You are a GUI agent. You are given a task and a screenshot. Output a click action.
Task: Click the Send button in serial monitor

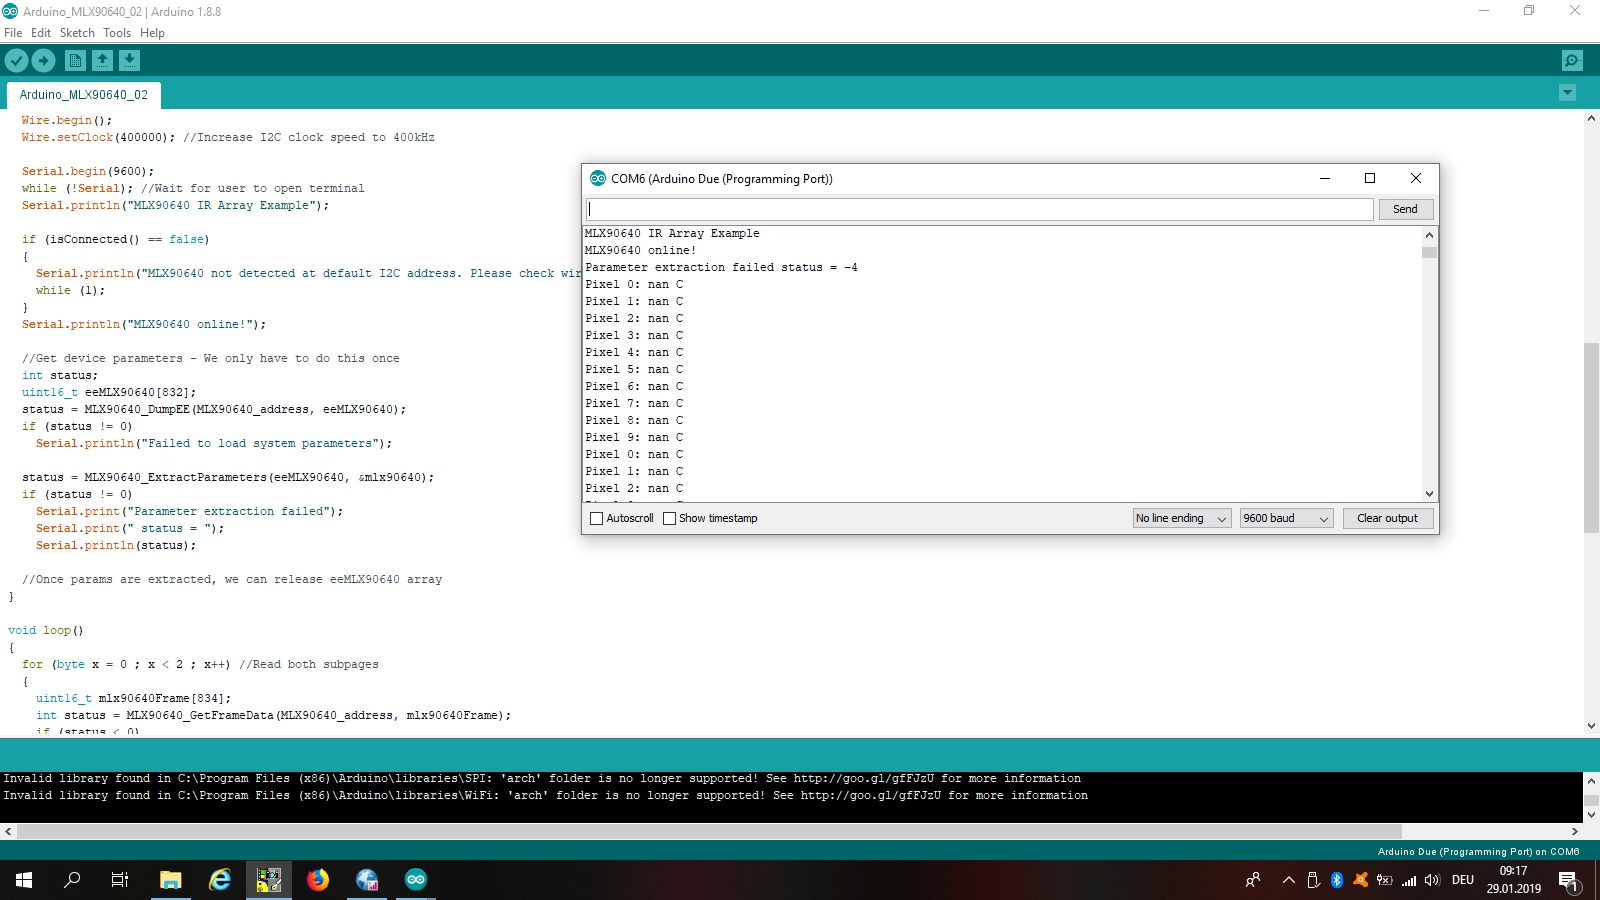coord(1405,209)
